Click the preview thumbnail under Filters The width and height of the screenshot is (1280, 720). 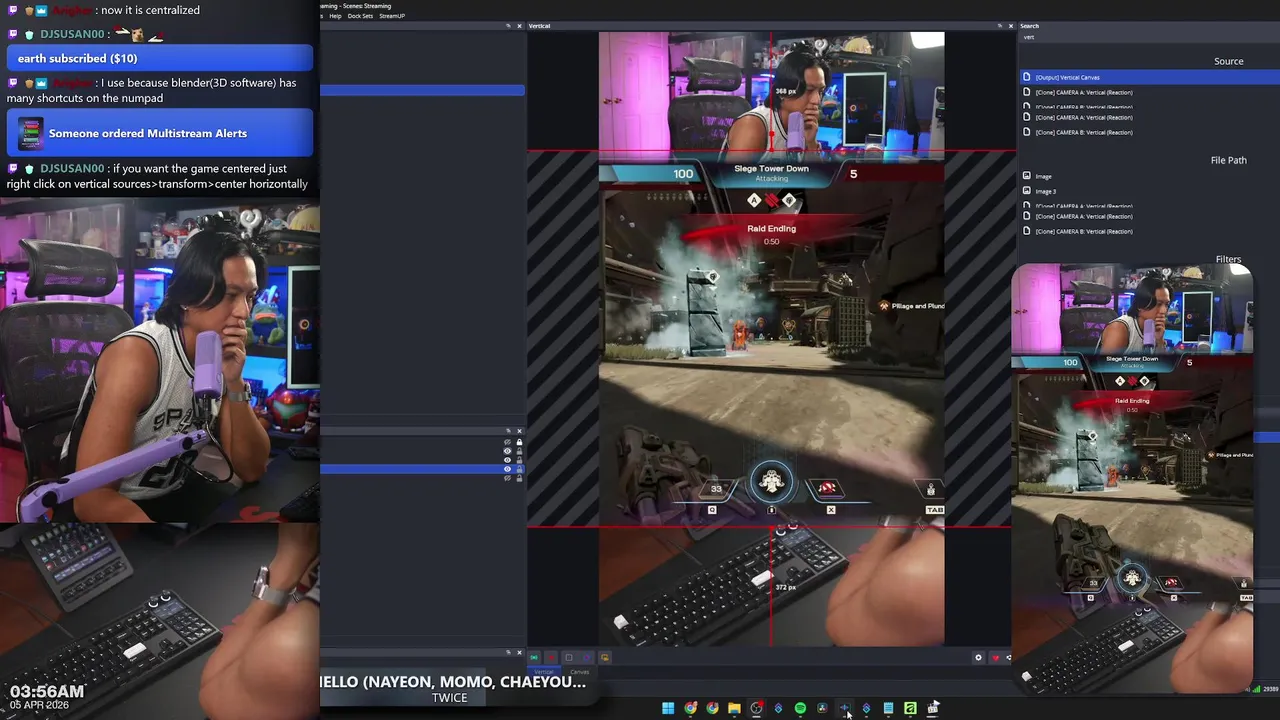(x=1132, y=478)
